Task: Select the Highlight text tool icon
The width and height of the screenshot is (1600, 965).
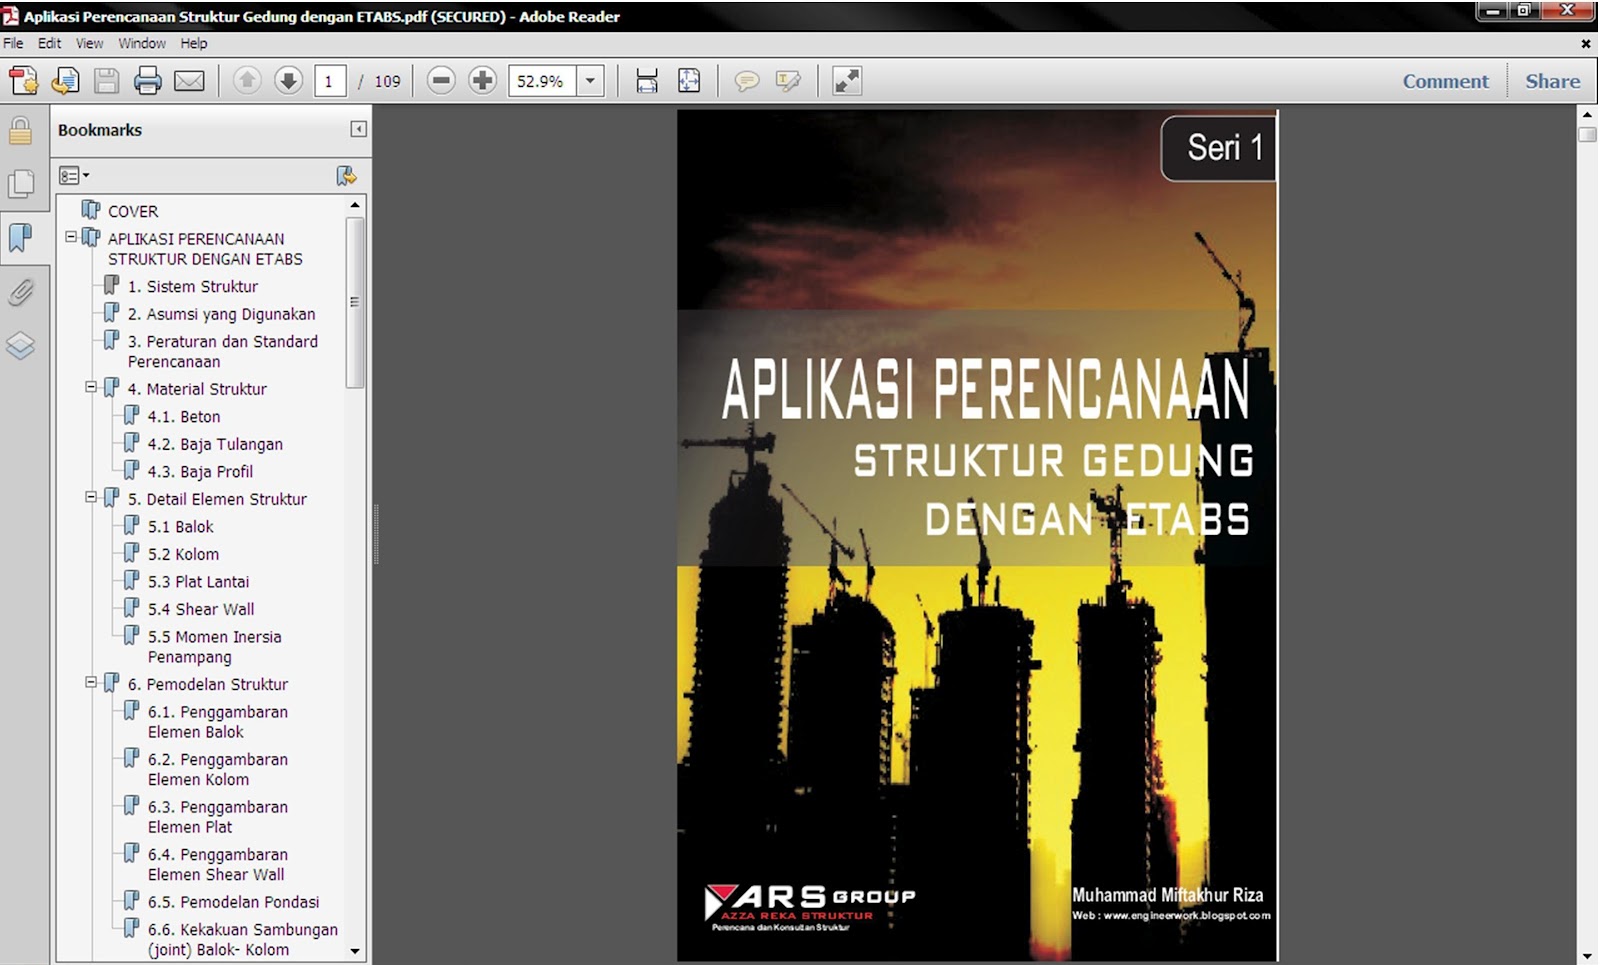Action: [x=788, y=81]
